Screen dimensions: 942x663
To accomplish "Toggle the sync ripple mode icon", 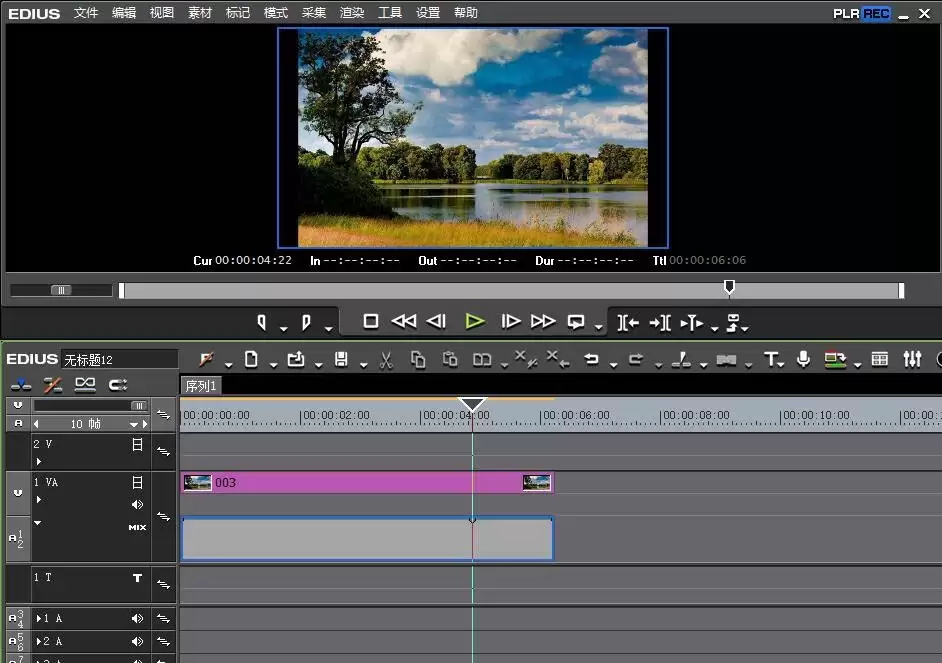I will point(53,384).
